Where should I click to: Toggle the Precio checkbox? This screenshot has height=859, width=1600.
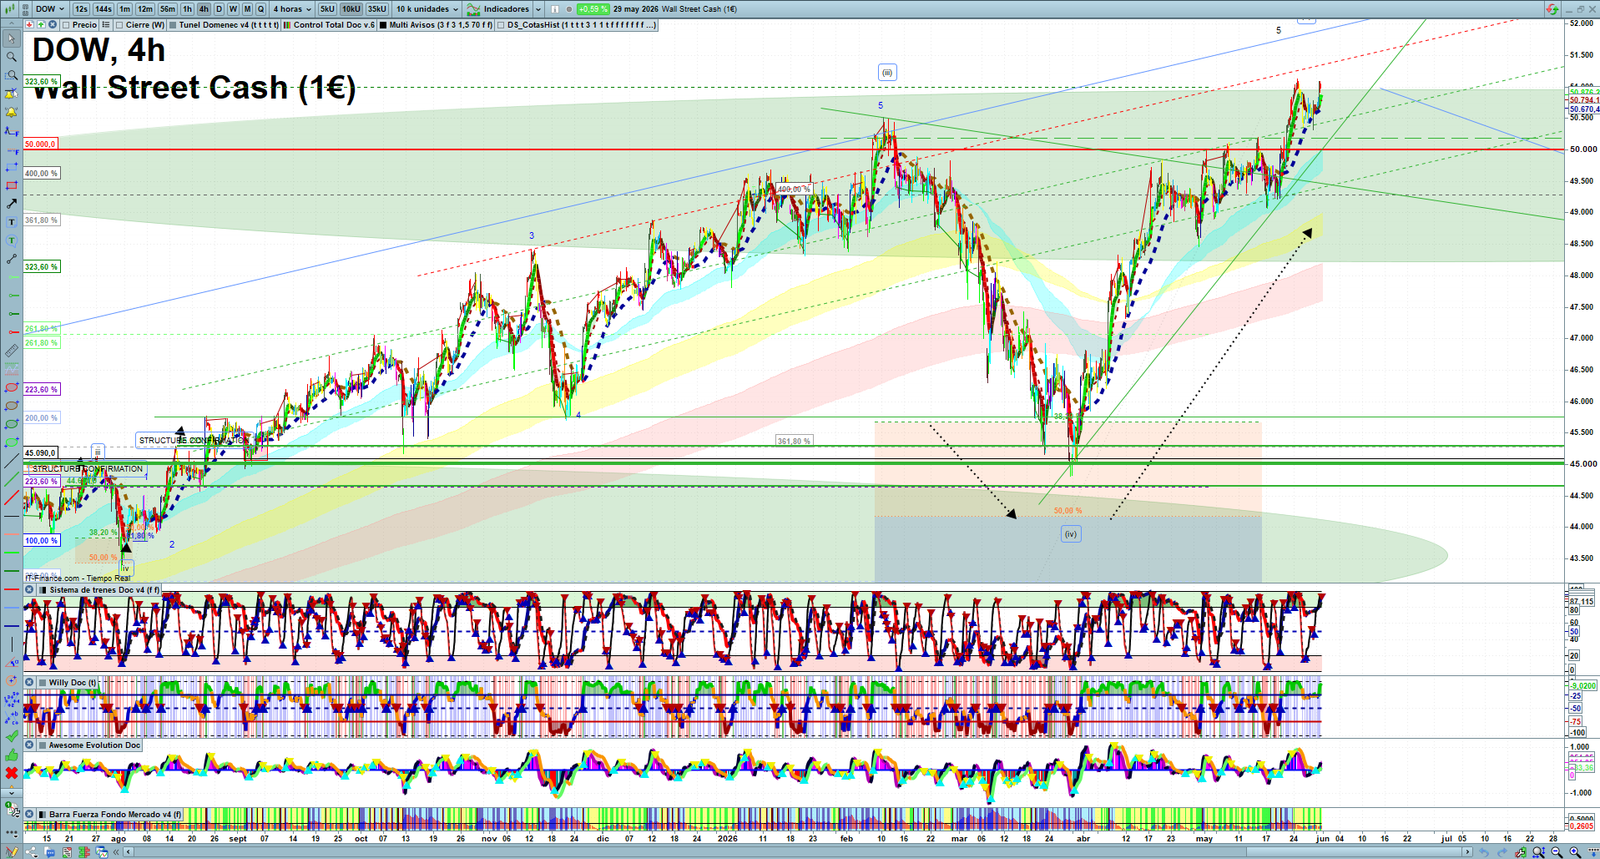click(65, 25)
